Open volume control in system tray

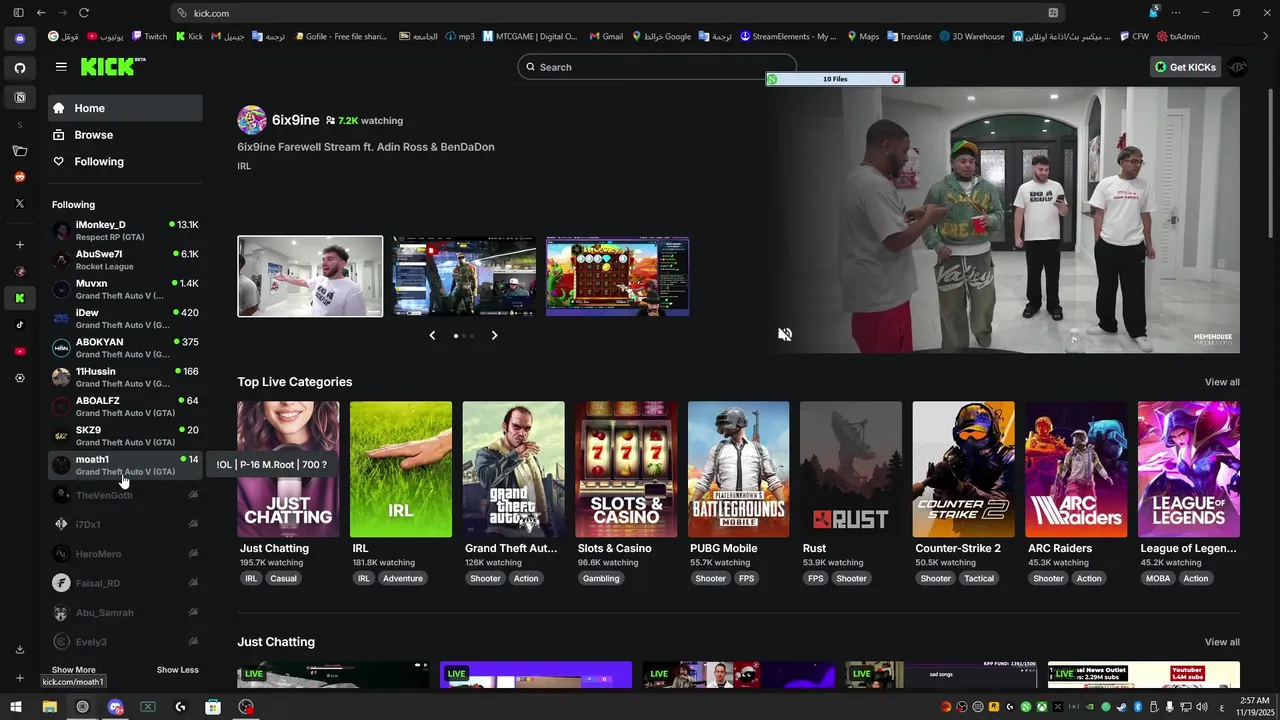[x=1201, y=707]
